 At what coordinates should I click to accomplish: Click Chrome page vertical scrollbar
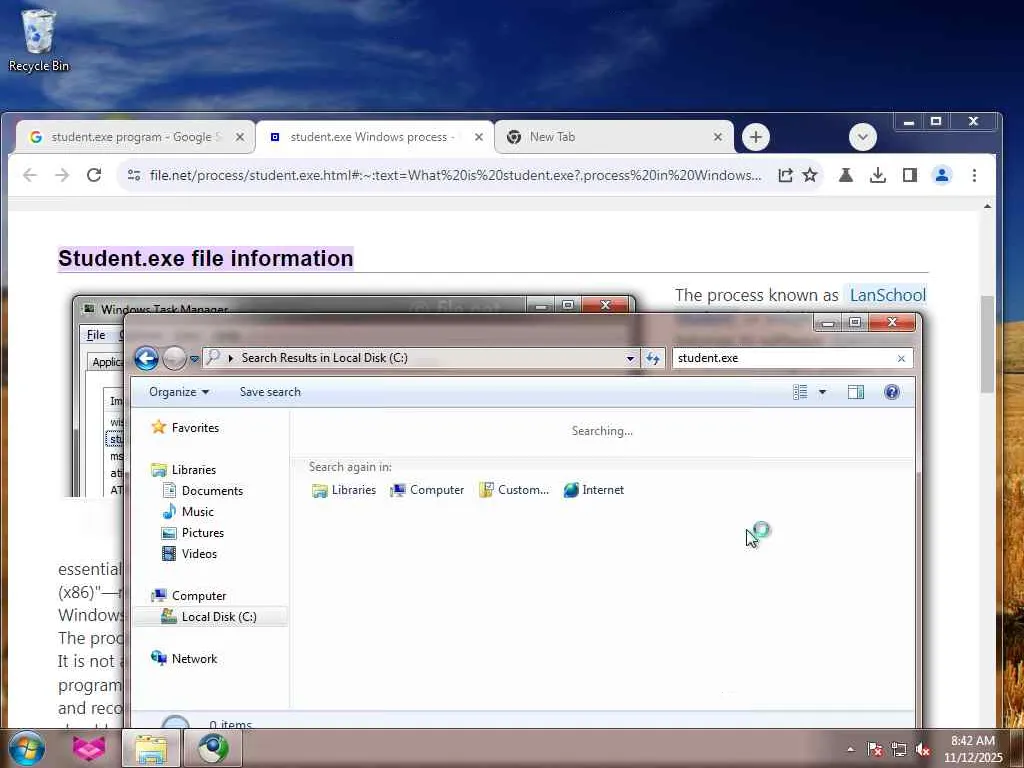point(987,344)
